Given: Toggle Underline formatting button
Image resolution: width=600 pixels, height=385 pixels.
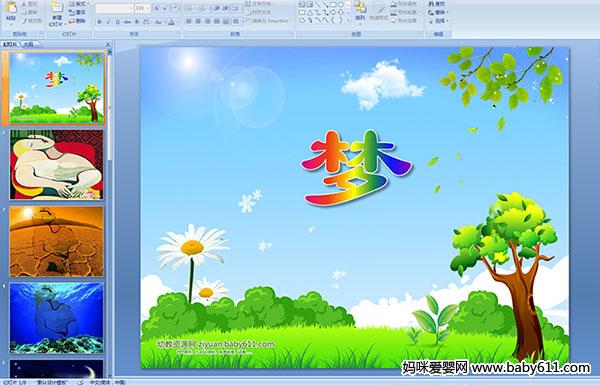Looking at the screenshot, I should tap(117, 22).
